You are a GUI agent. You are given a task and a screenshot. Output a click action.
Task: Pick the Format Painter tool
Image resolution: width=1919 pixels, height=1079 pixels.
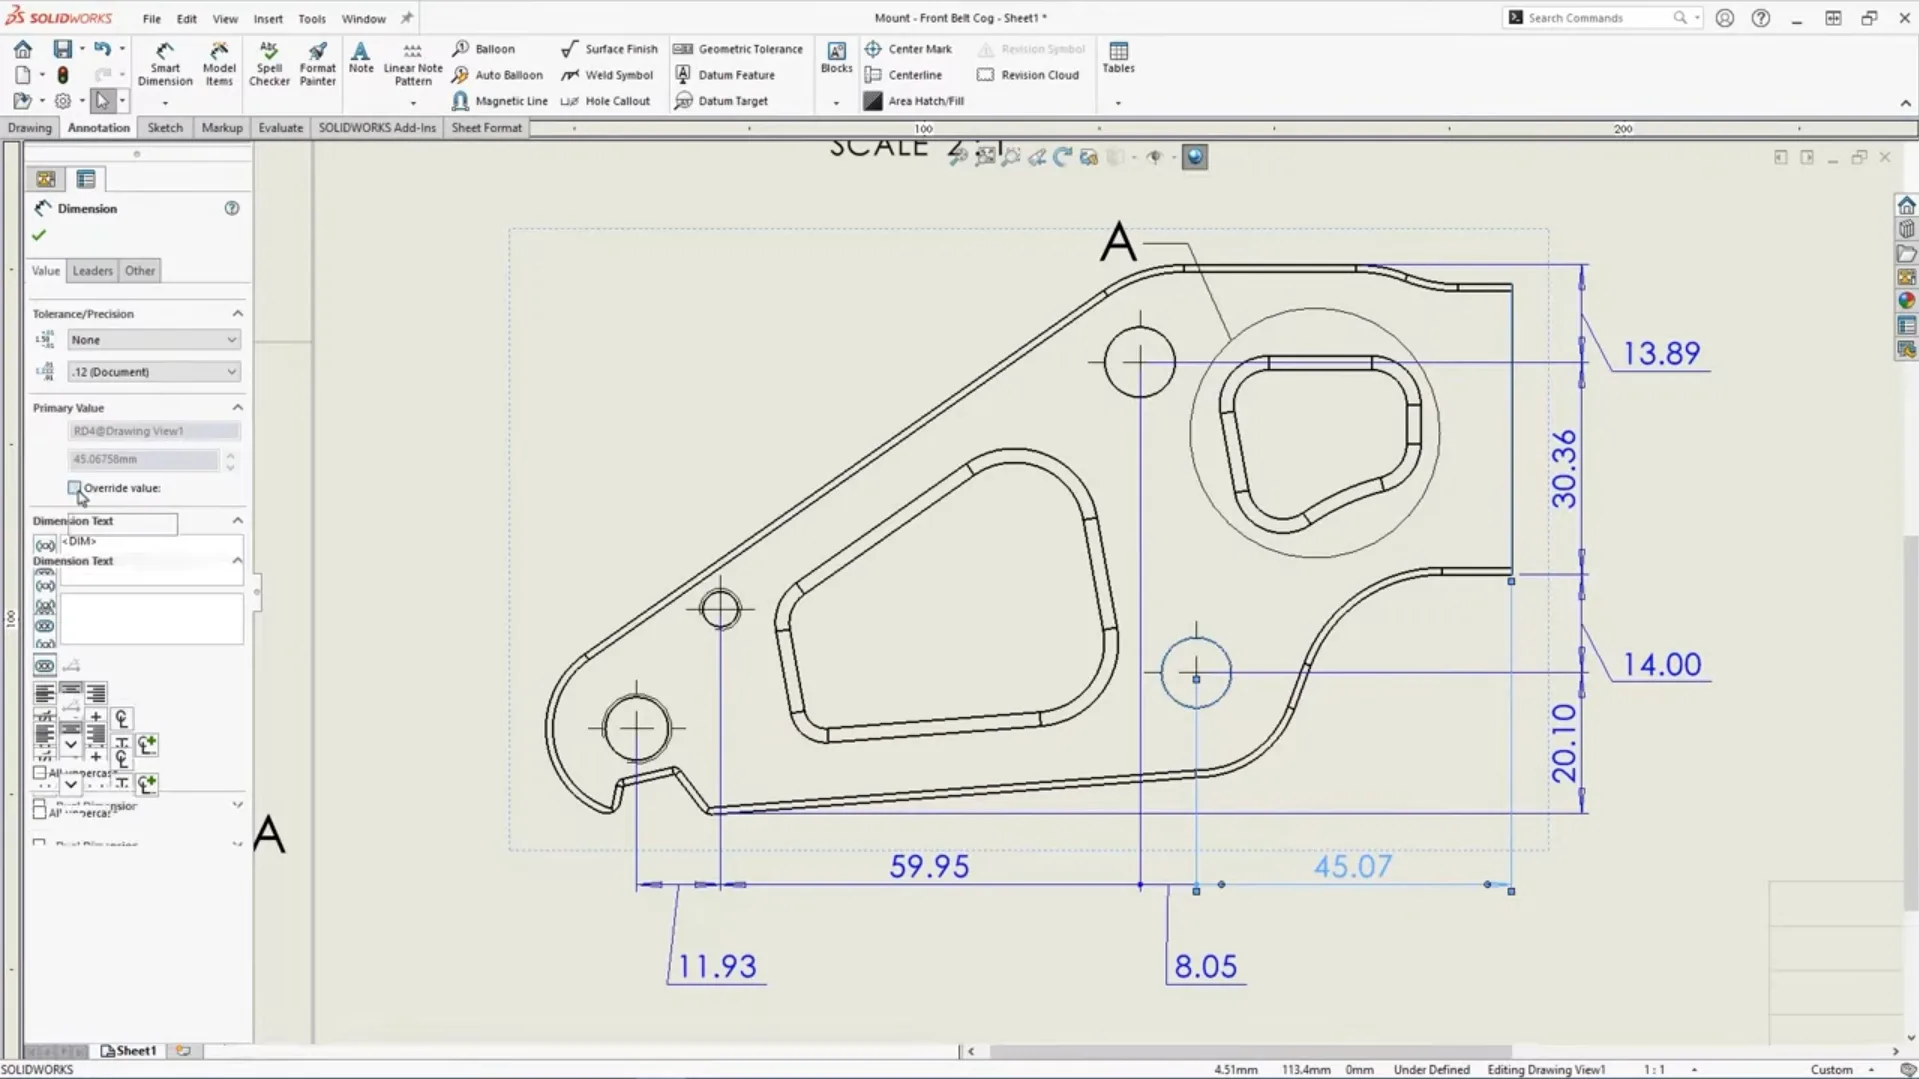(x=318, y=65)
